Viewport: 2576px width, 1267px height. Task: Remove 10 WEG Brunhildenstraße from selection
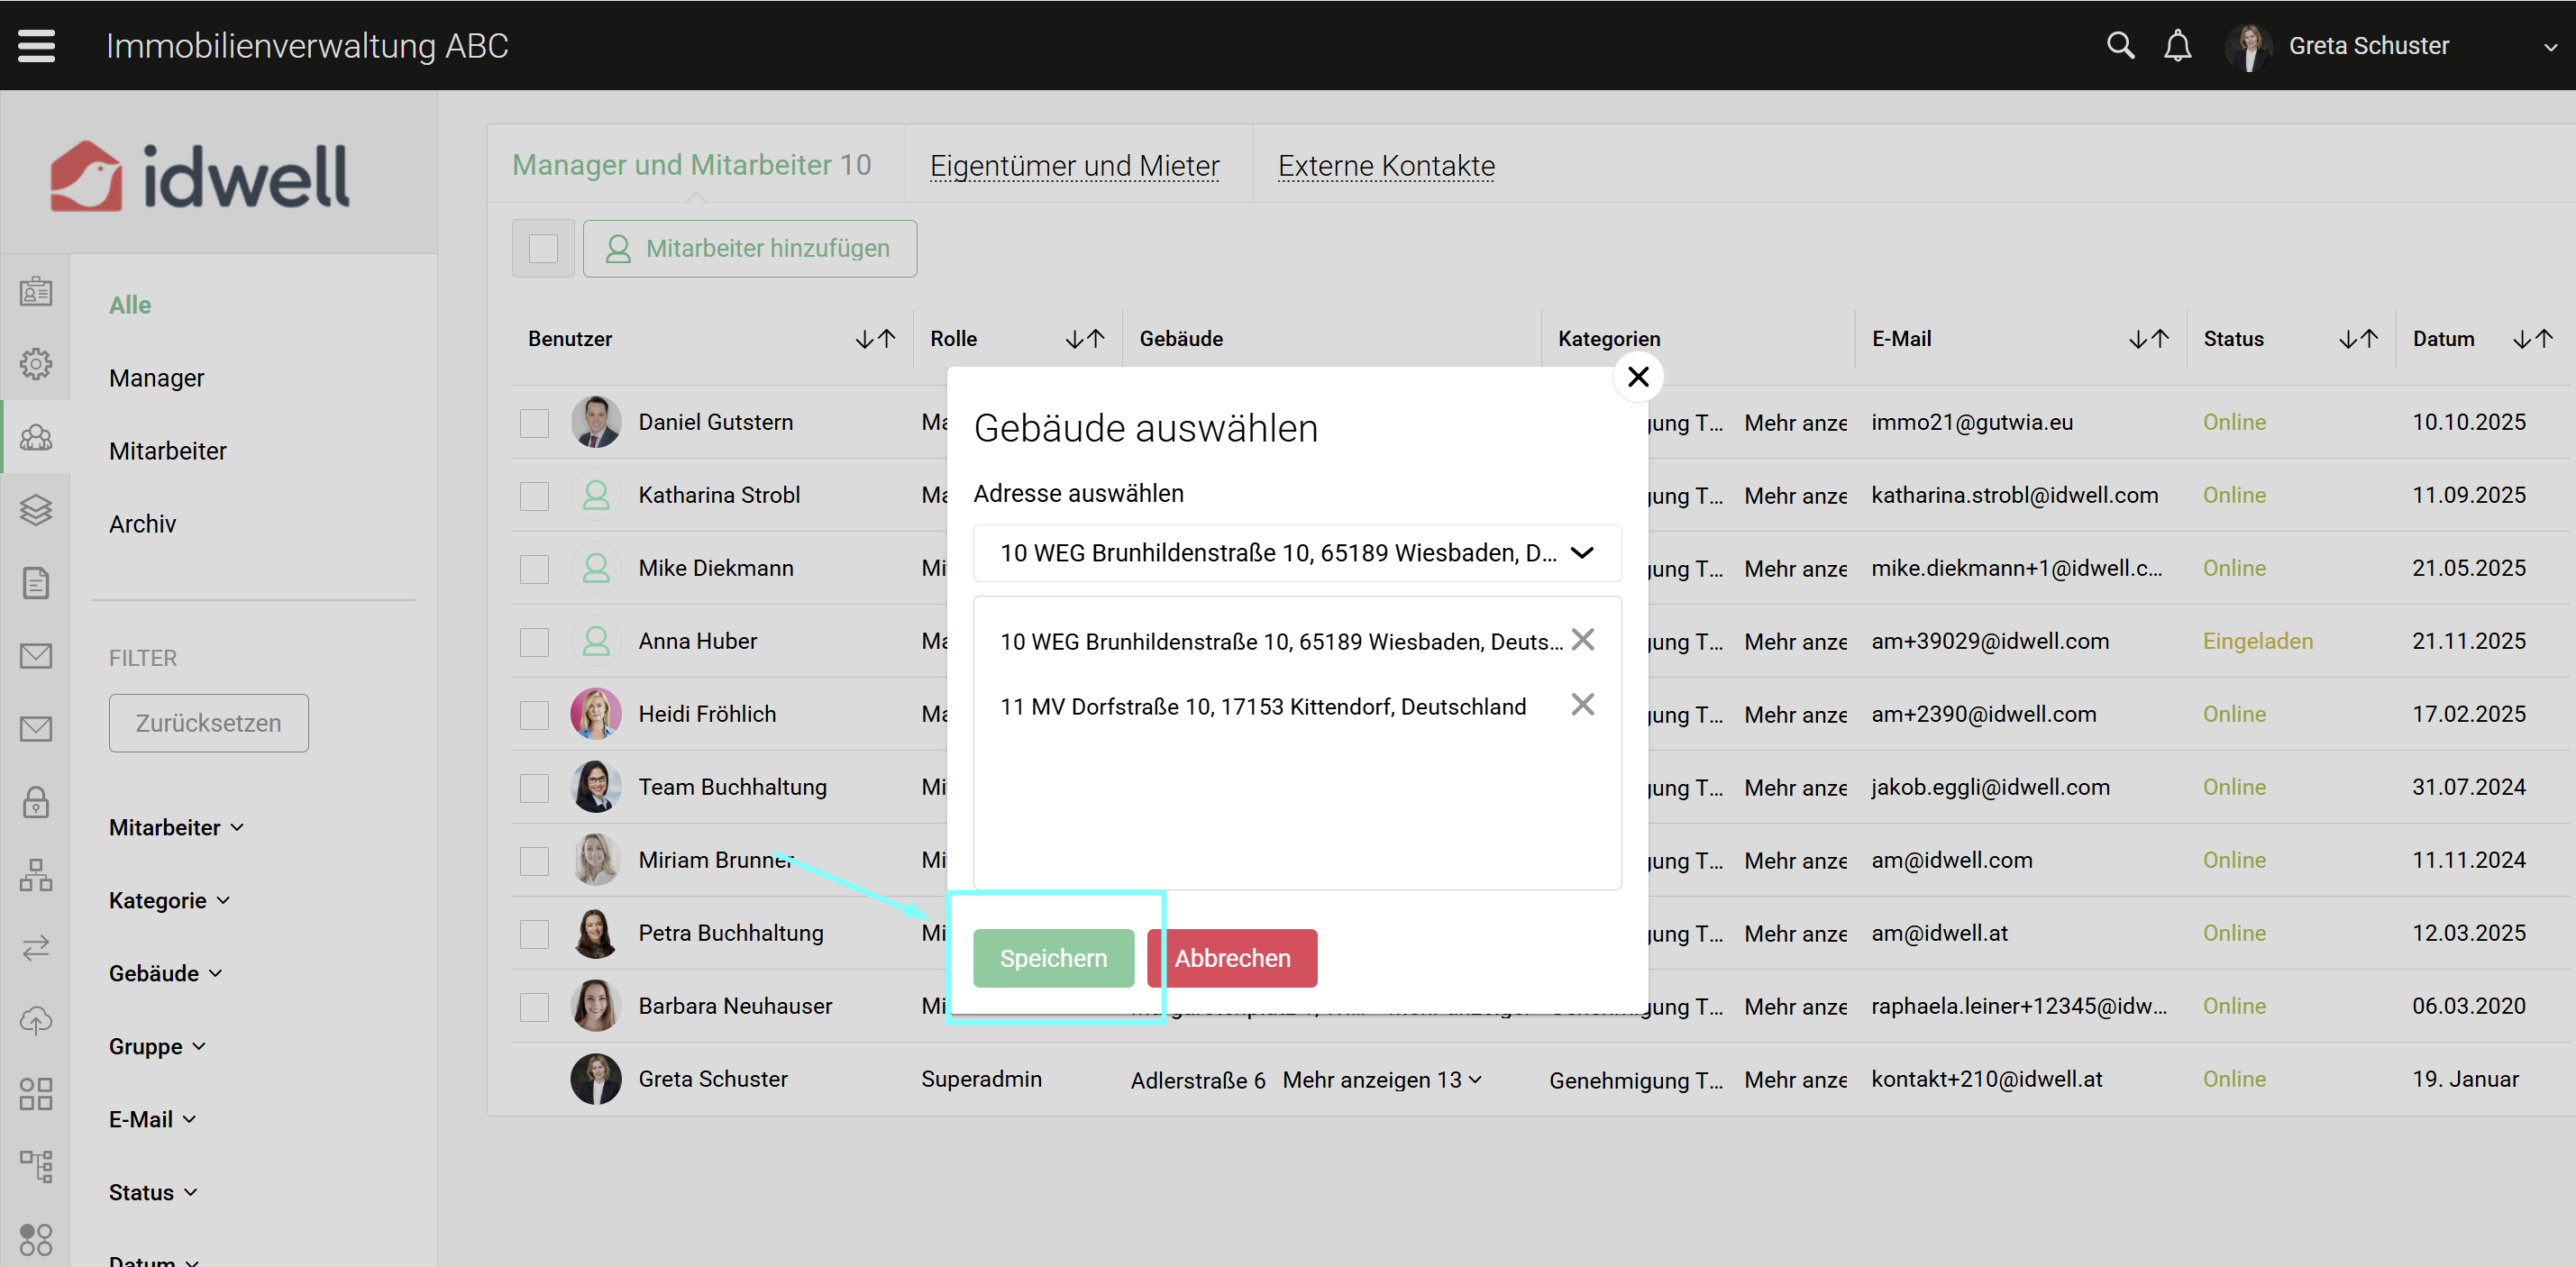click(x=1582, y=640)
